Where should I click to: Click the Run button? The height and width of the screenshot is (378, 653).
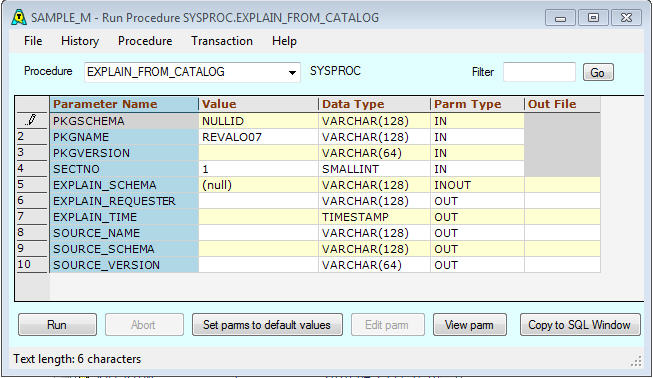click(57, 325)
